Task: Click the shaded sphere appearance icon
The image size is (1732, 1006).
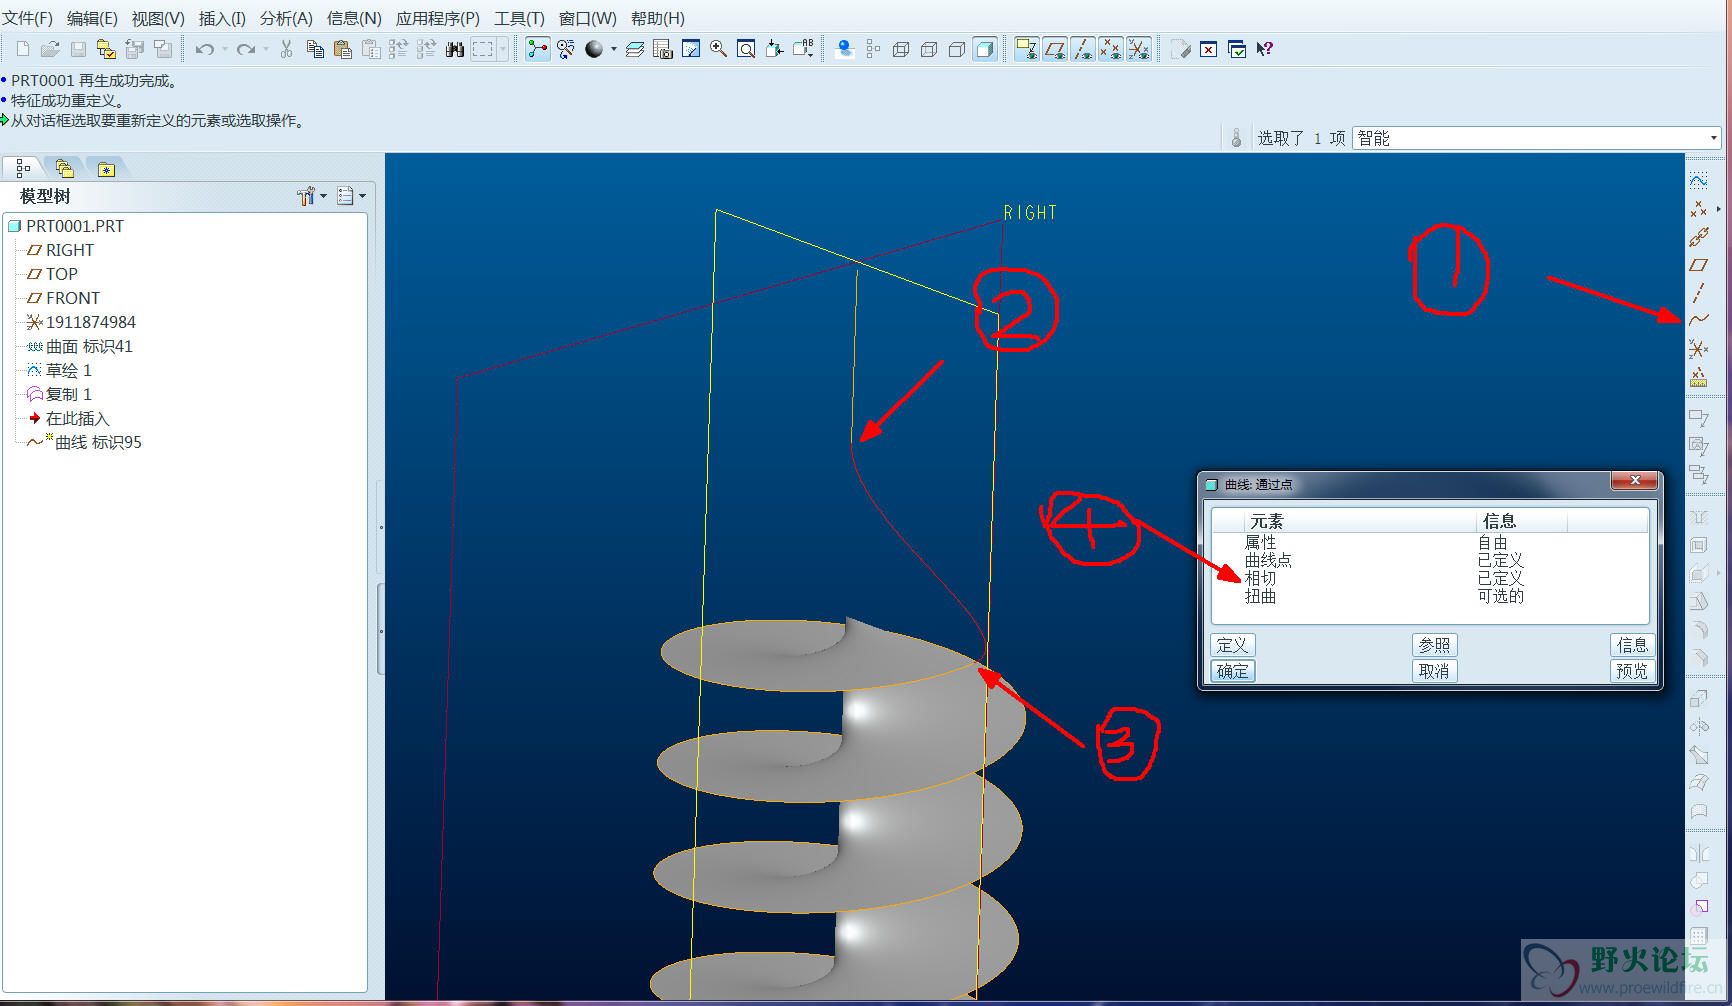Action: click(594, 49)
